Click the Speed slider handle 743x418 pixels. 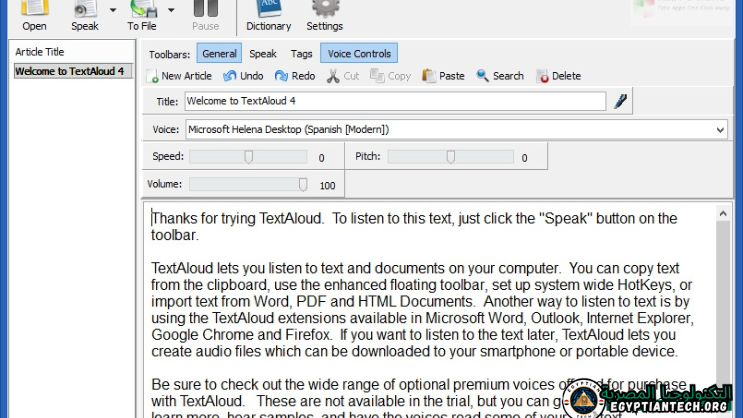[x=249, y=157]
